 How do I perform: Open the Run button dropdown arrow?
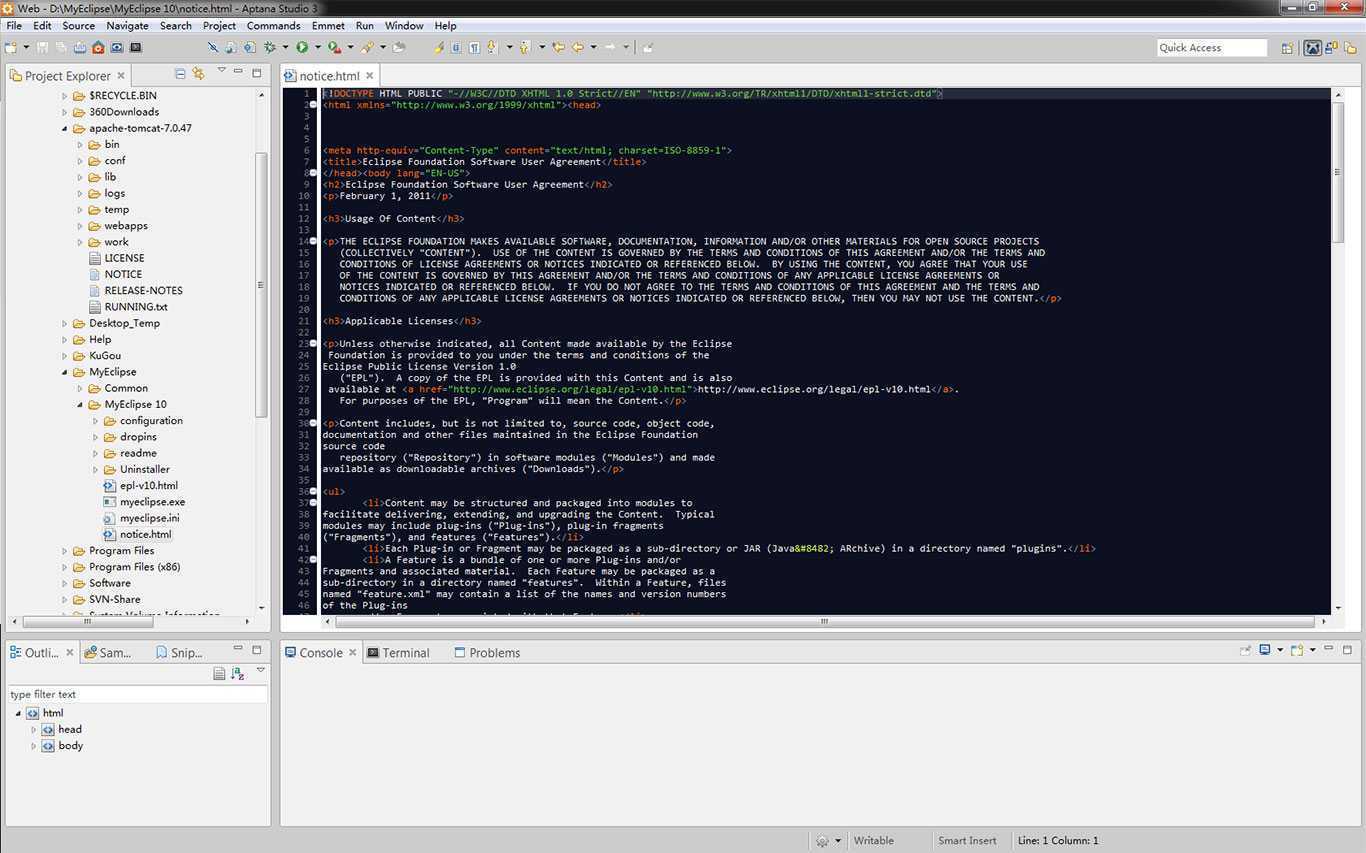click(x=318, y=47)
